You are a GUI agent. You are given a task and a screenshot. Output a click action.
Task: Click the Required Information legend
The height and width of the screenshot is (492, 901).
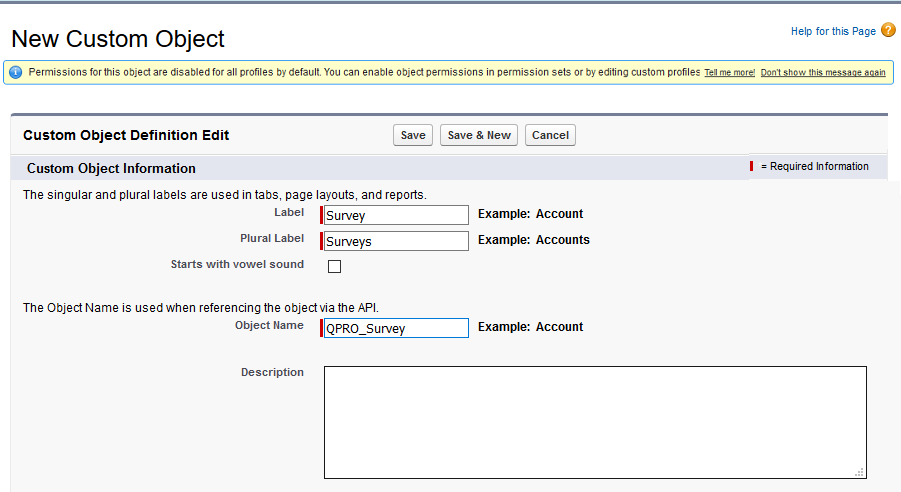pos(814,167)
